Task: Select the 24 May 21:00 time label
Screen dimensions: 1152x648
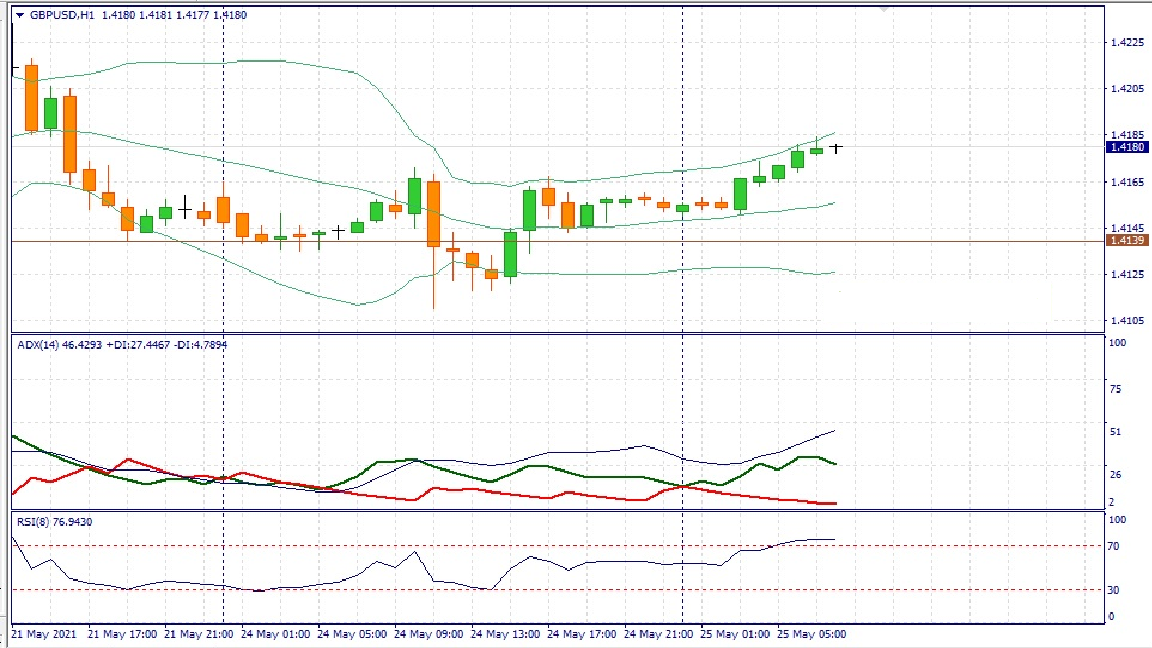Action: [659, 634]
